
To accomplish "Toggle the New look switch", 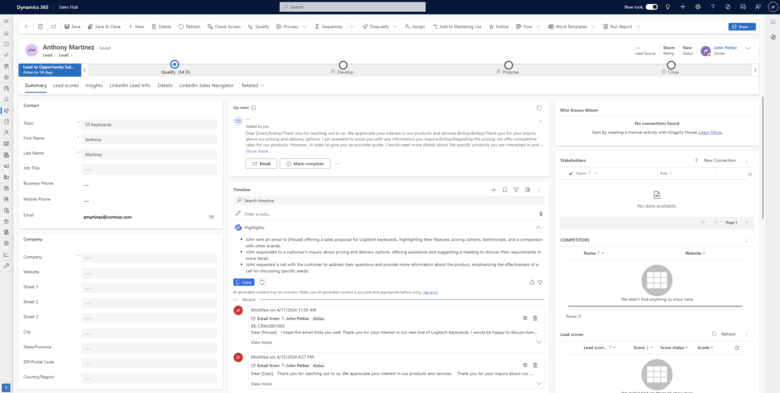I will (652, 7).
